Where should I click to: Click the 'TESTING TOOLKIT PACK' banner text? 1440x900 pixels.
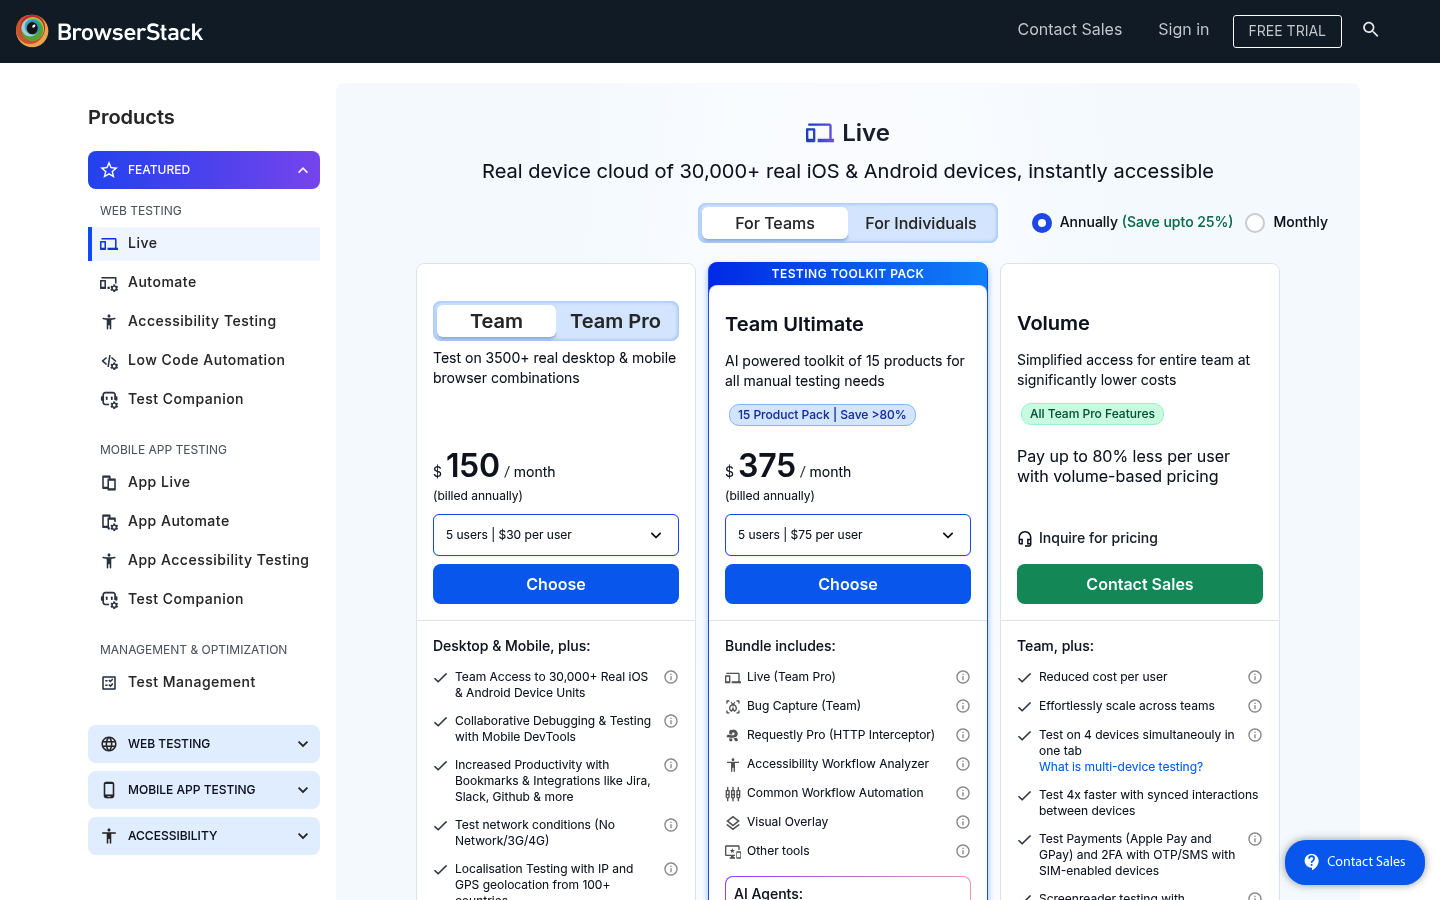pos(848,274)
